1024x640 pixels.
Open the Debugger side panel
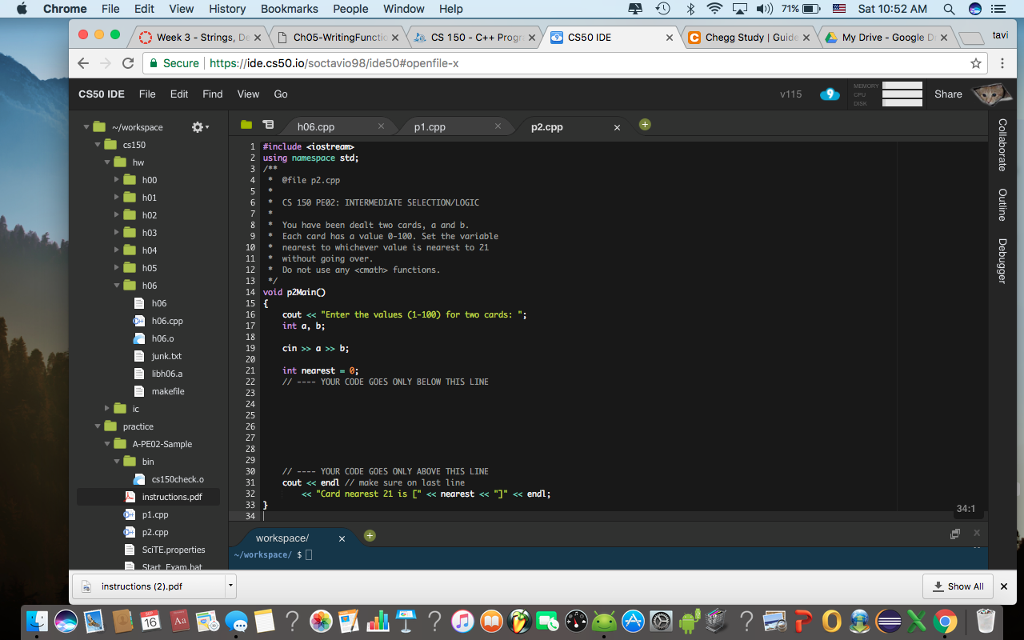1002,261
